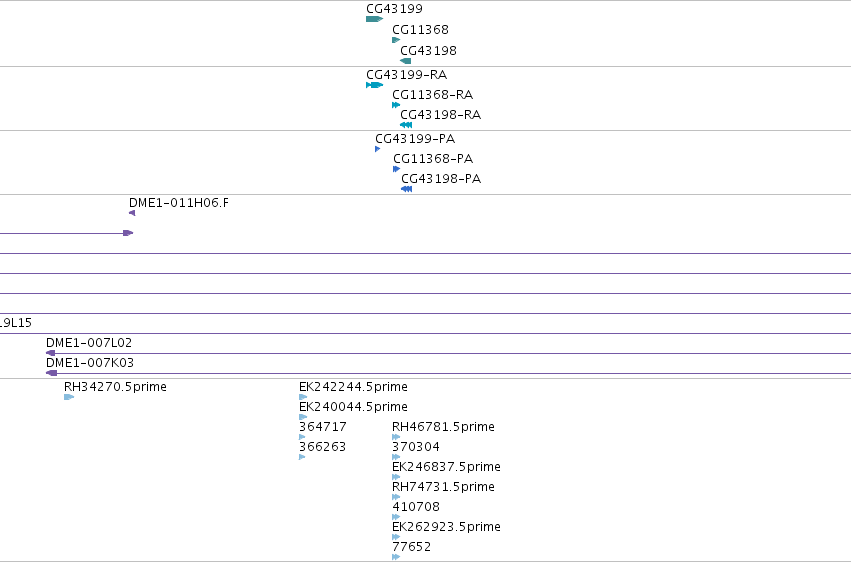
Task: Click the CG43198-PA protein glyph
Action: point(407,189)
